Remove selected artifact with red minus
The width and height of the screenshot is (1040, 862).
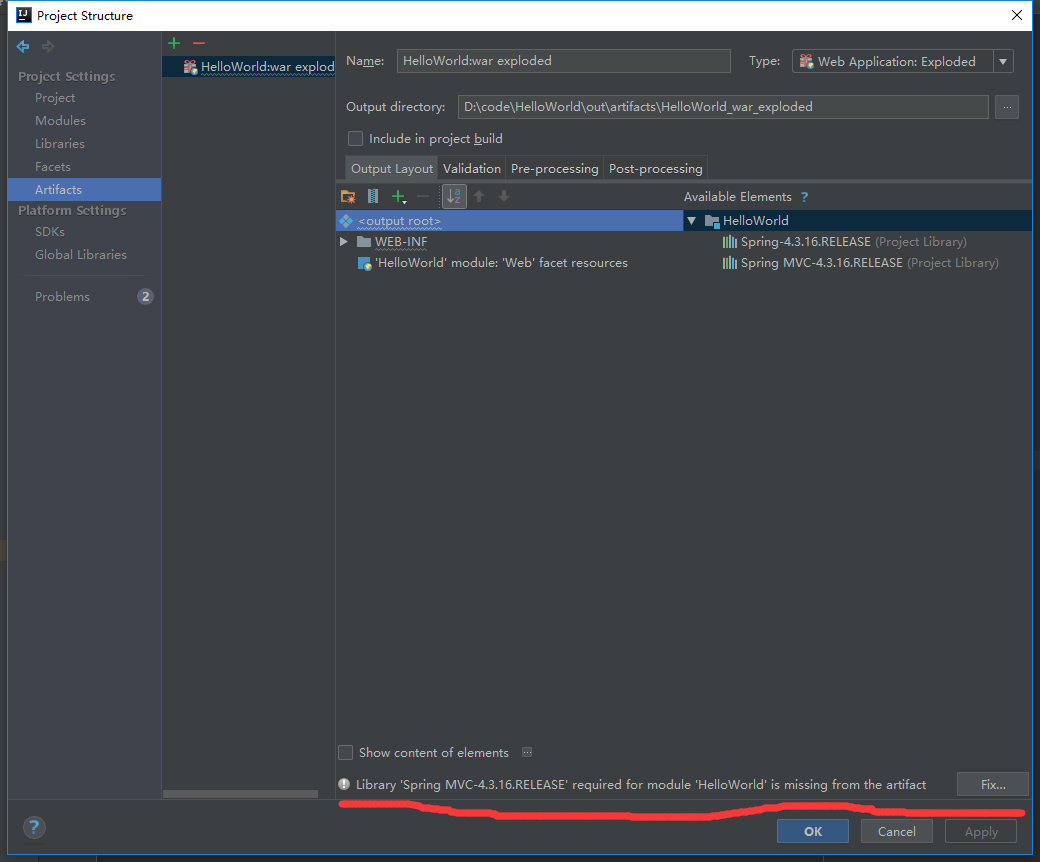(x=199, y=43)
